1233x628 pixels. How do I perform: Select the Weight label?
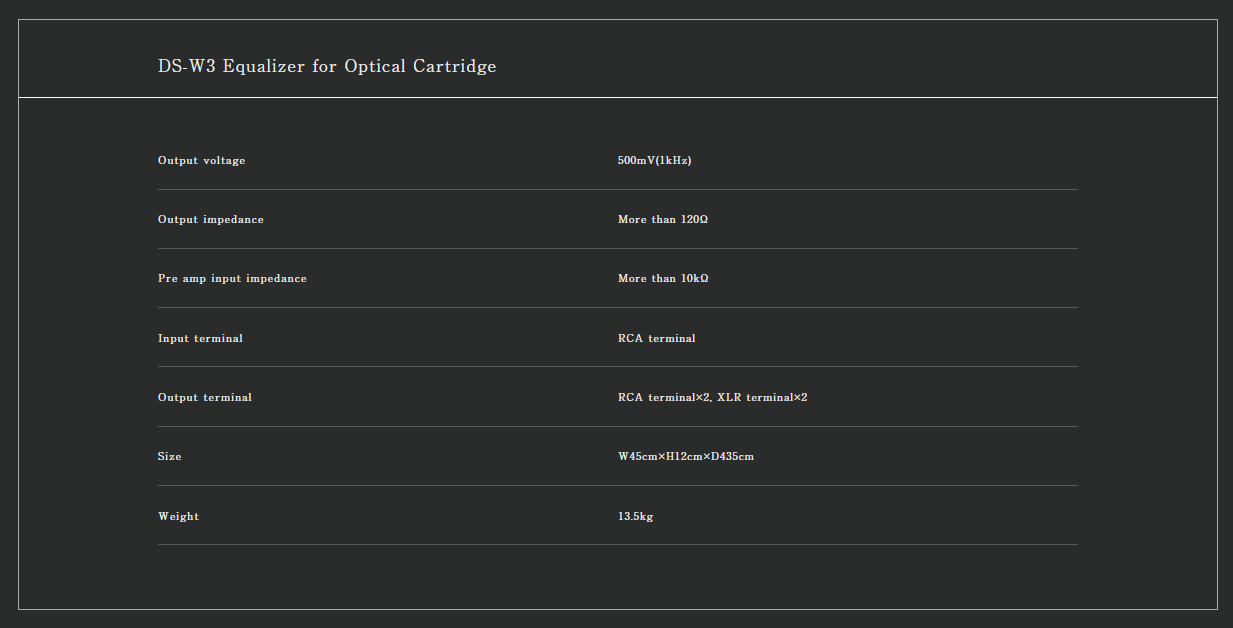(178, 517)
